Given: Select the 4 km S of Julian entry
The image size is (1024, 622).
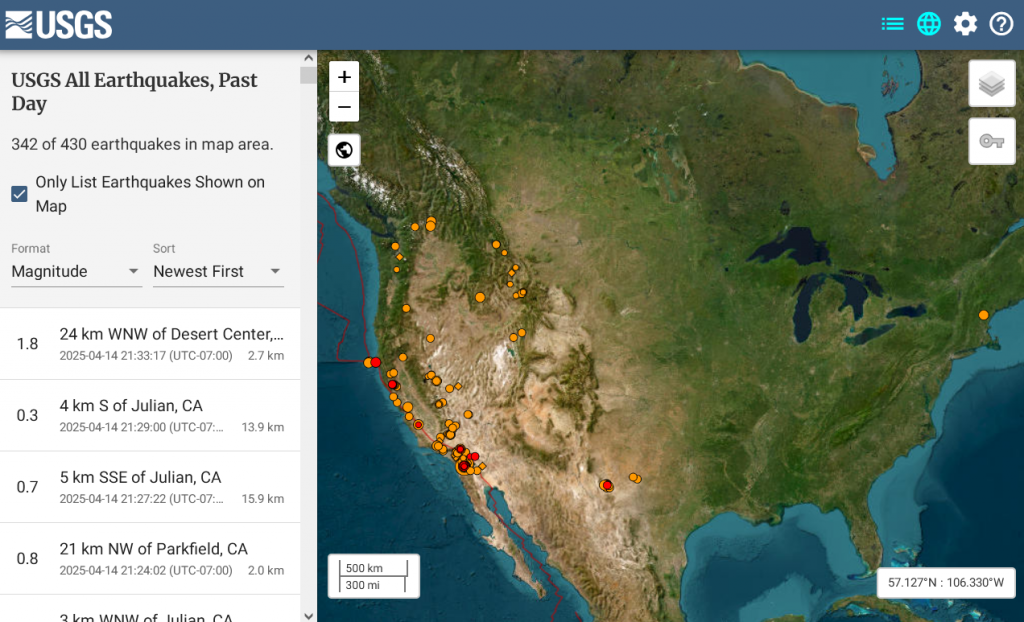Looking at the screenshot, I should [x=150, y=416].
